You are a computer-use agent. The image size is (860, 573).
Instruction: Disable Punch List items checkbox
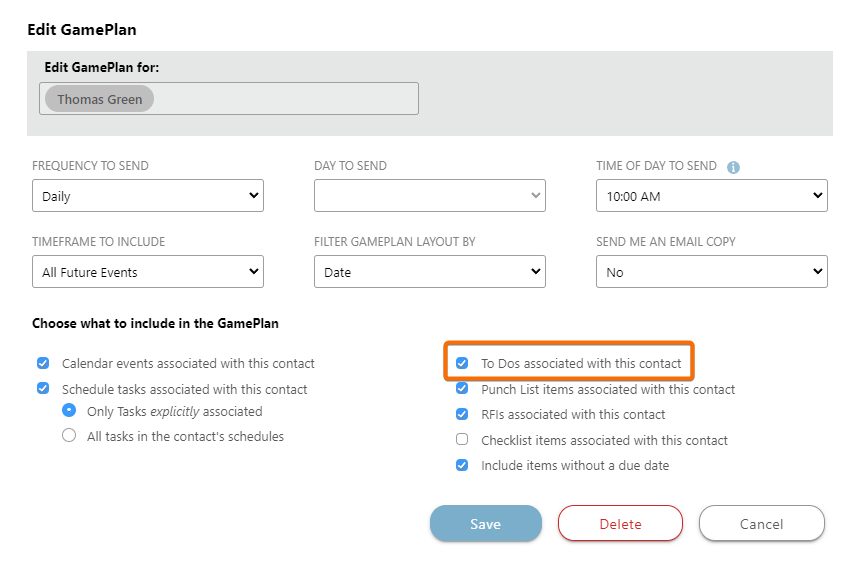click(462, 389)
